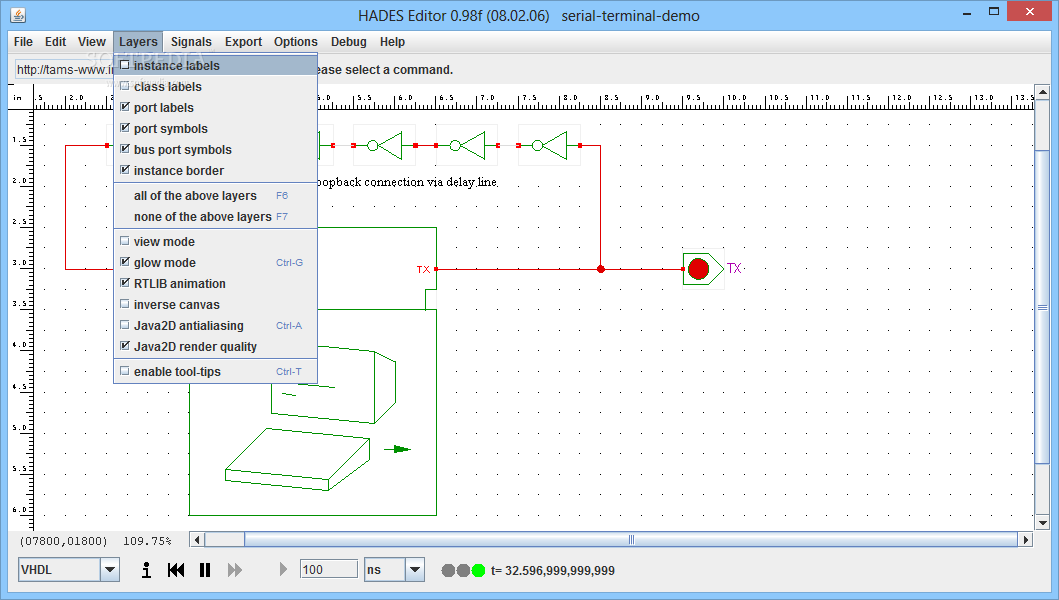Select the leftmost visible inverter gate
The width and height of the screenshot is (1059, 600).
point(384,145)
